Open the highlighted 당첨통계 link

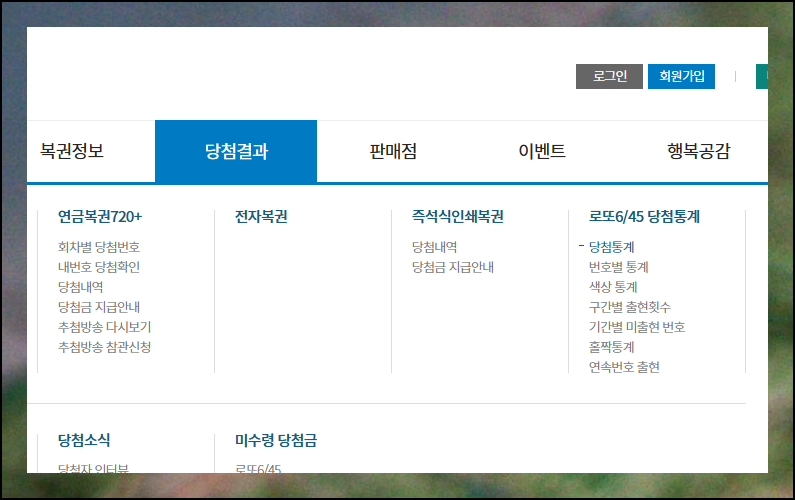611,247
